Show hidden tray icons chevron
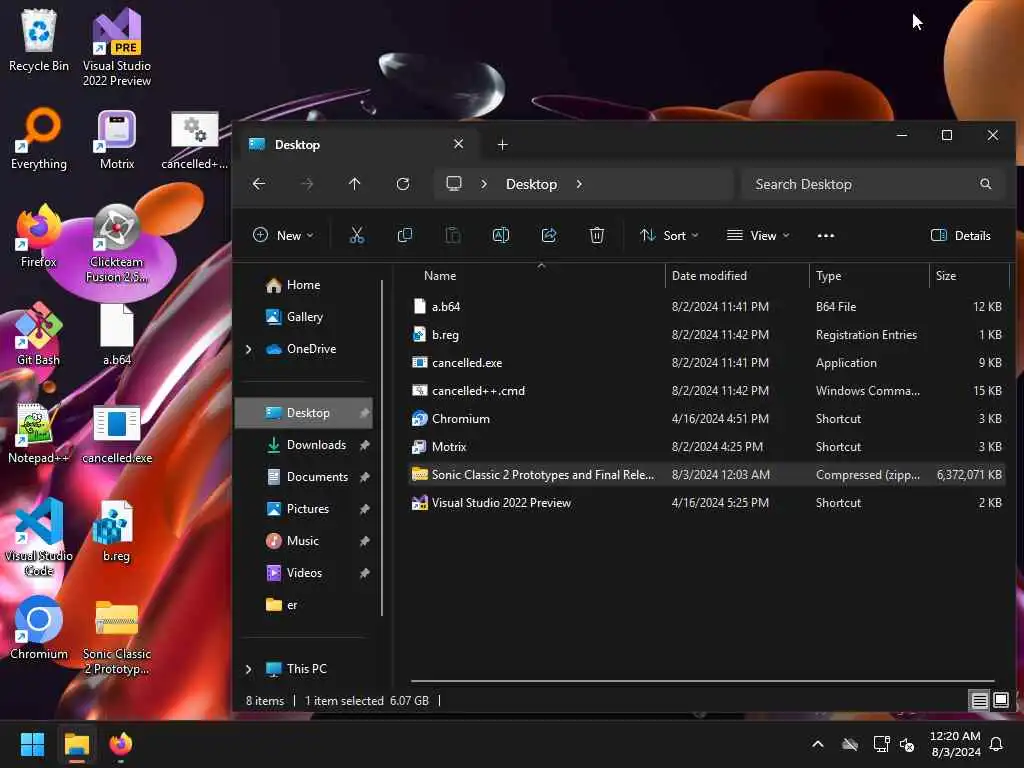This screenshot has width=1024, height=768. (x=818, y=744)
